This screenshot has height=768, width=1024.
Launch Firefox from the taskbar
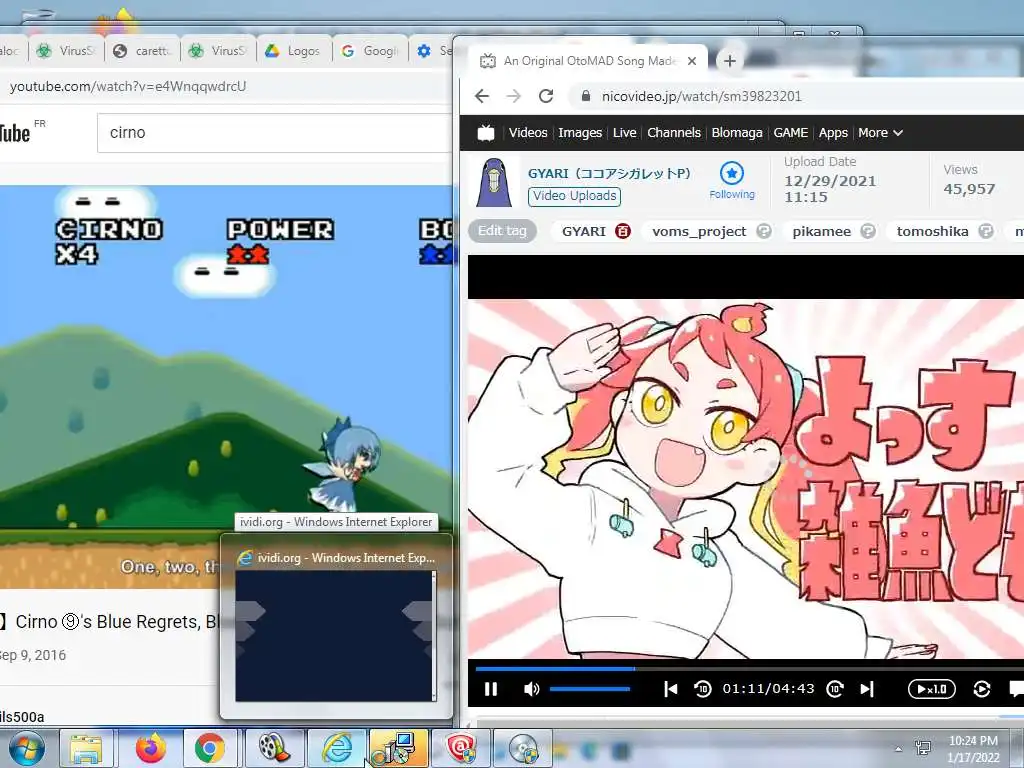[151, 748]
